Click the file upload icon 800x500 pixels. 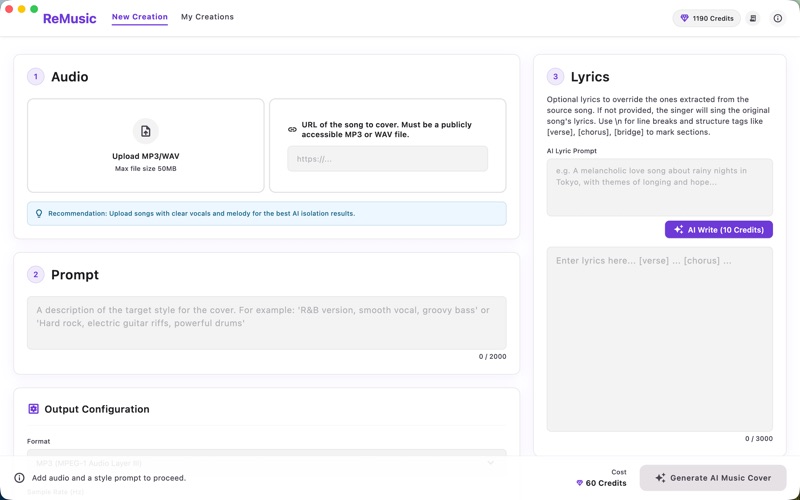pos(145,131)
